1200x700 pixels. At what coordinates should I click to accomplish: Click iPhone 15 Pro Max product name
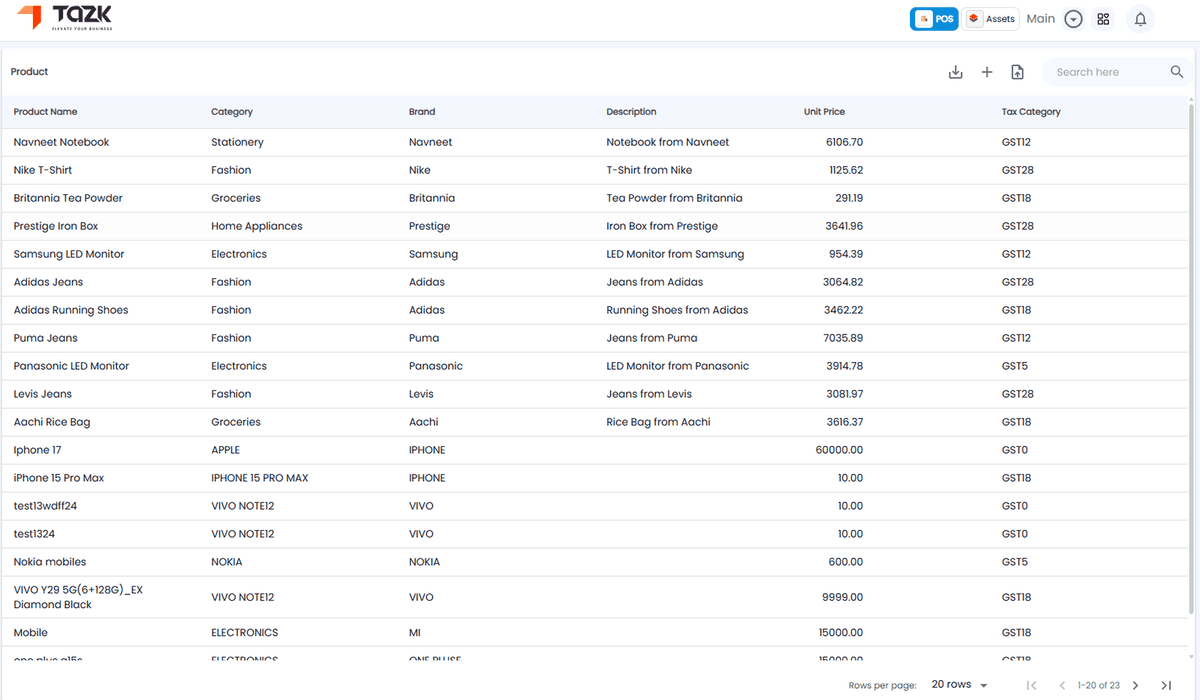click(59, 478)
